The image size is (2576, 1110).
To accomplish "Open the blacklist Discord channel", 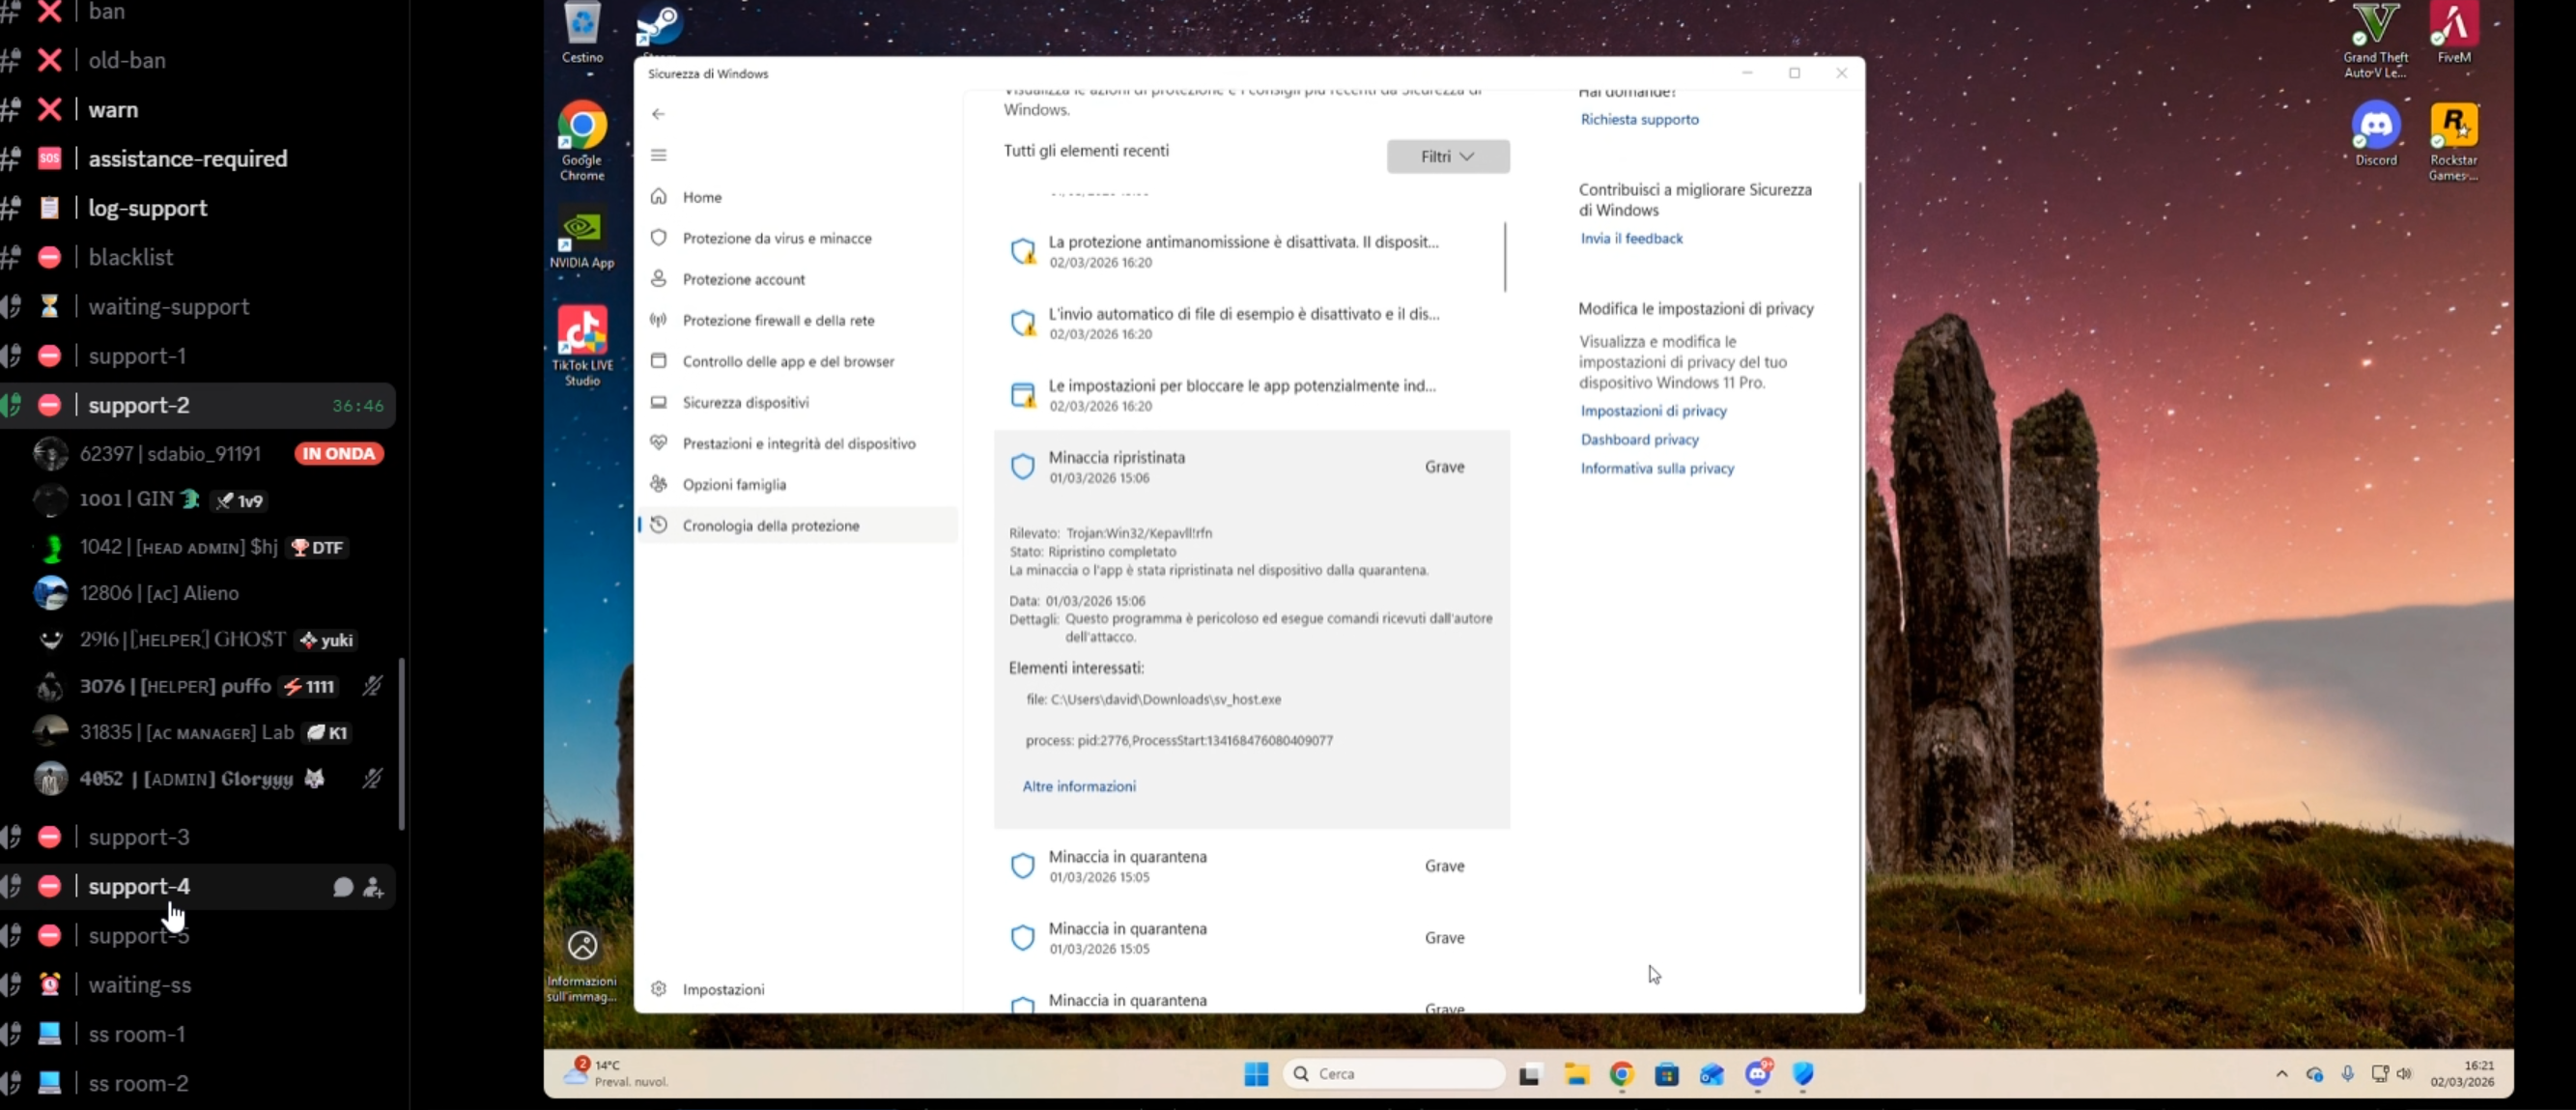I will click(197, 257).
